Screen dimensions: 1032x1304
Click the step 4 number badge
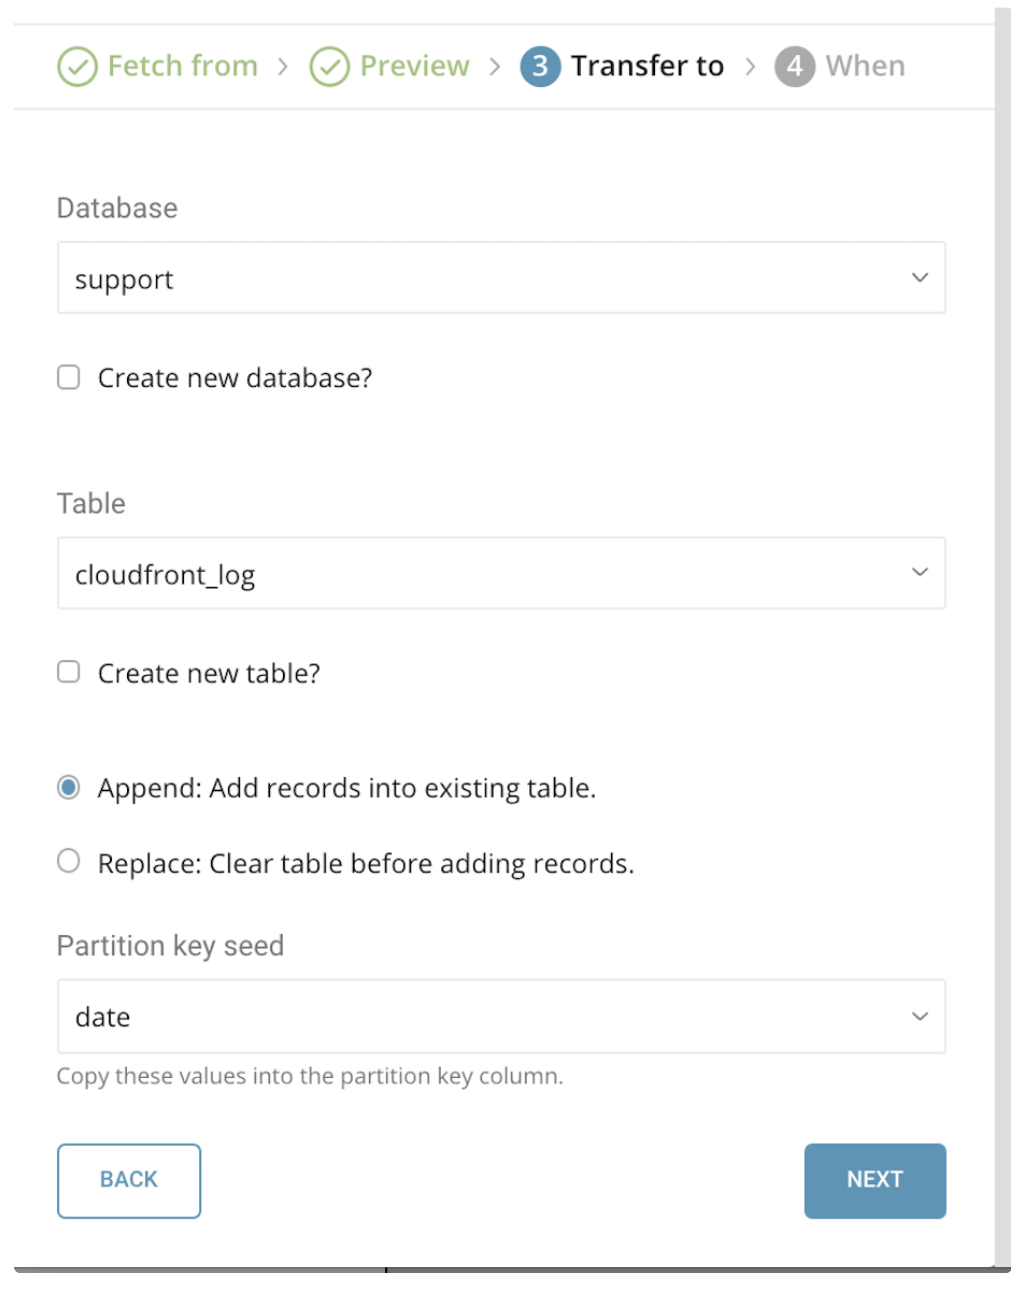(x=794, y=67)
